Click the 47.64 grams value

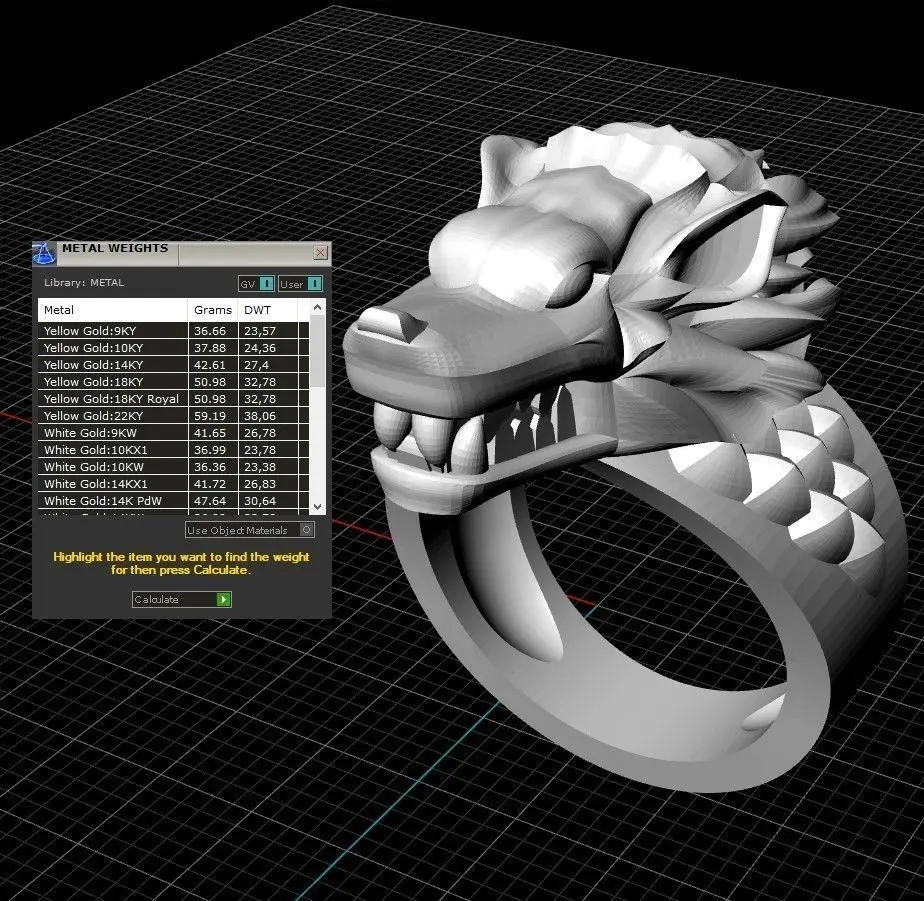(x=210, y=501)
